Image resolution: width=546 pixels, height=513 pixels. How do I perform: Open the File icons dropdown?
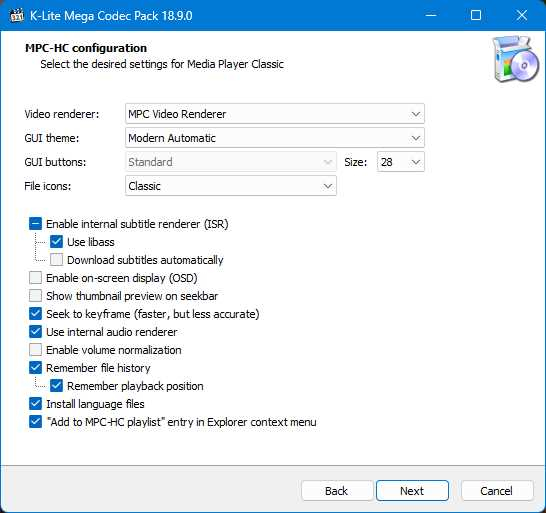(231, 186)
